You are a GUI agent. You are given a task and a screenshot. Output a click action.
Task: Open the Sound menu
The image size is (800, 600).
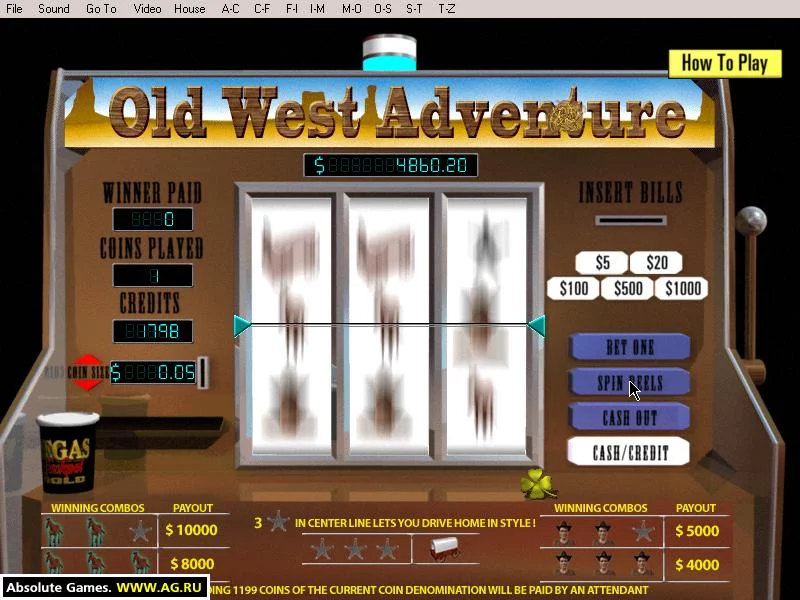coord(54,9)
